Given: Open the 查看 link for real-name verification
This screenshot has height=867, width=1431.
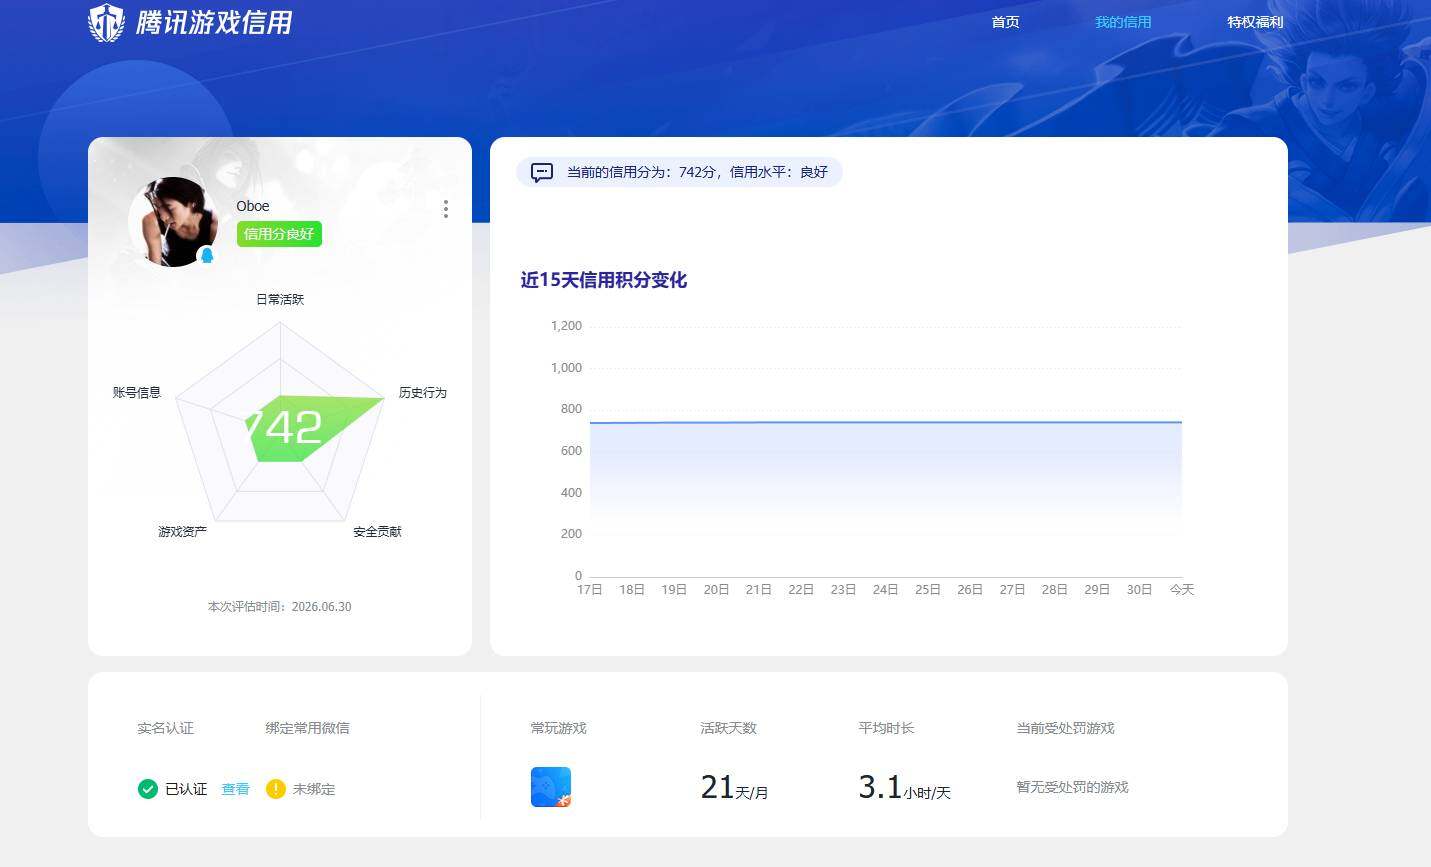Looking at the screenshot, I should tap(235, 789).
